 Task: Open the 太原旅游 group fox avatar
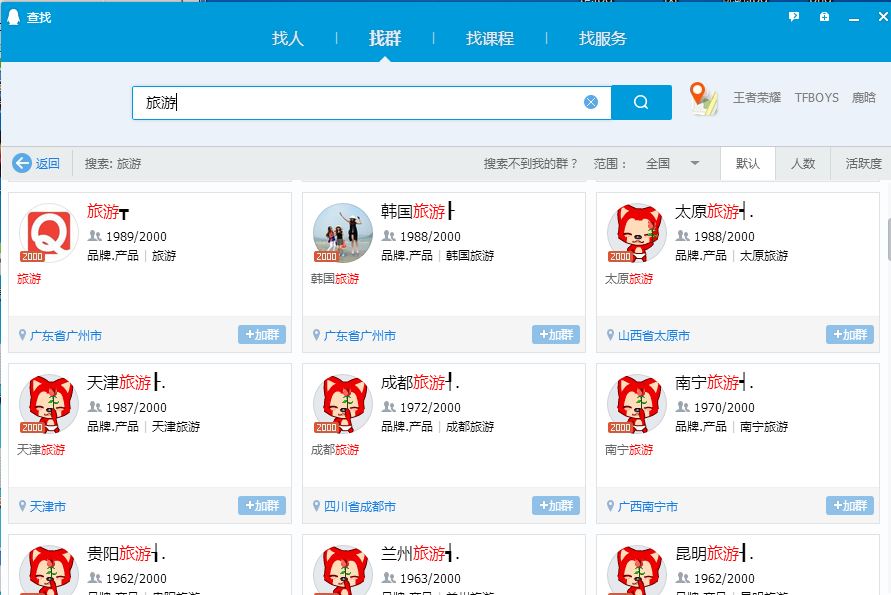pos(637,233)
